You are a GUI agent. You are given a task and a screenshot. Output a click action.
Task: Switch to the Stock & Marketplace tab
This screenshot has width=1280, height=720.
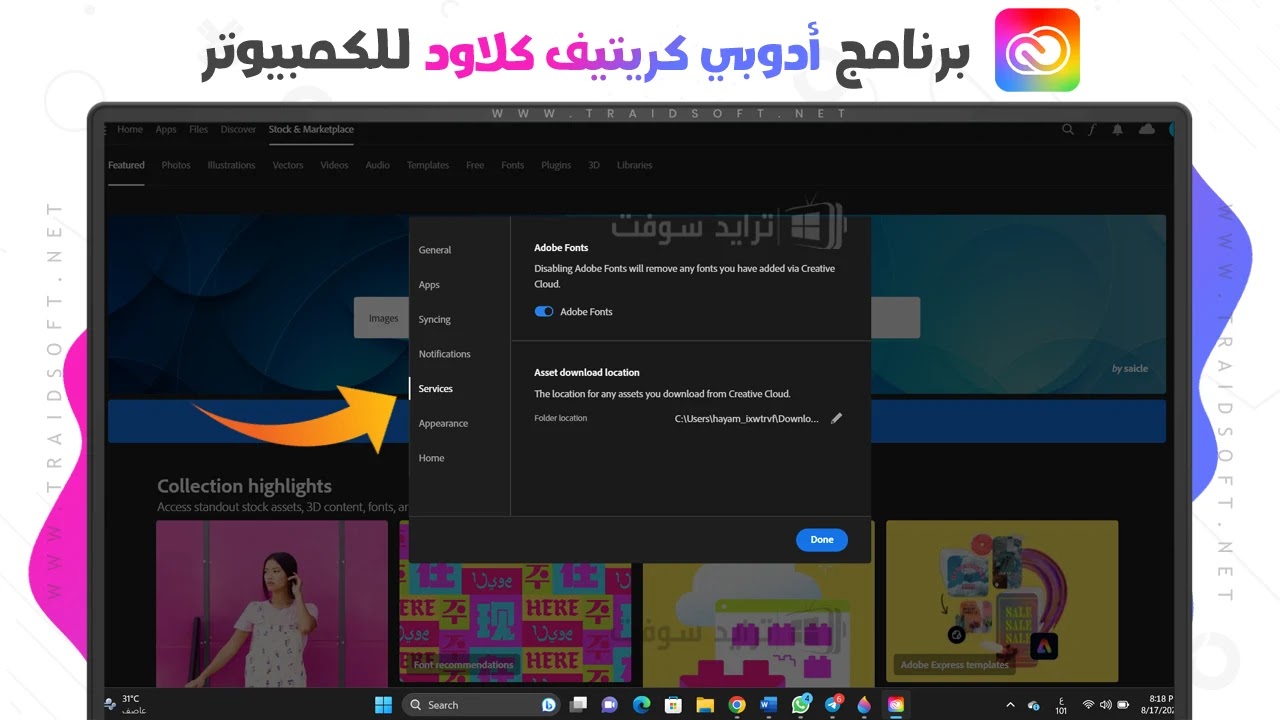[311, 129]
